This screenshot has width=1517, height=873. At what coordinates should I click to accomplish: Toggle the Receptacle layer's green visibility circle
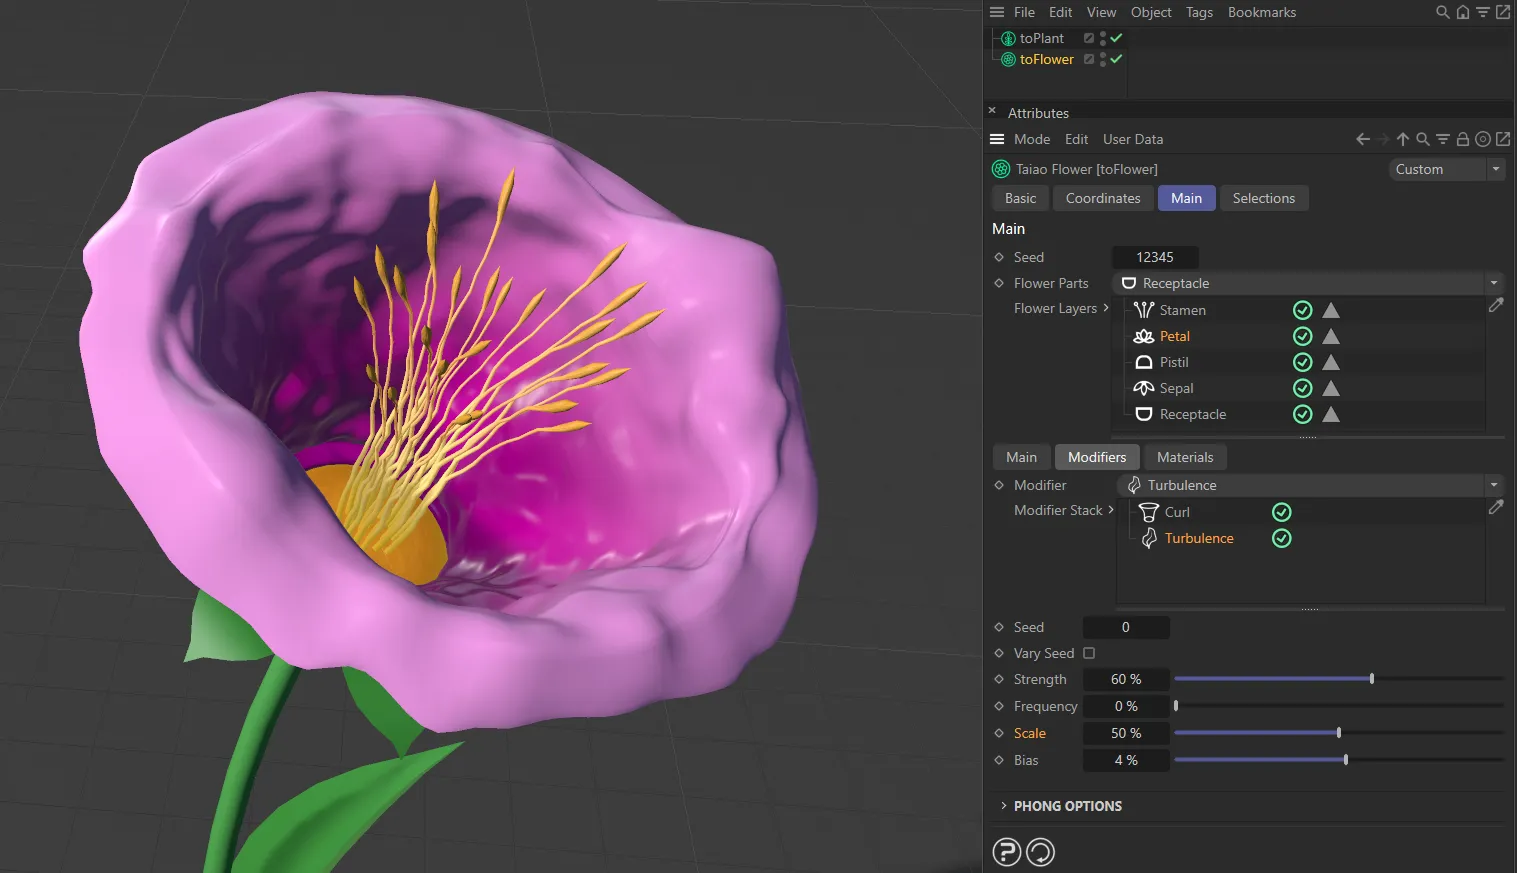tap(1302, 414)
